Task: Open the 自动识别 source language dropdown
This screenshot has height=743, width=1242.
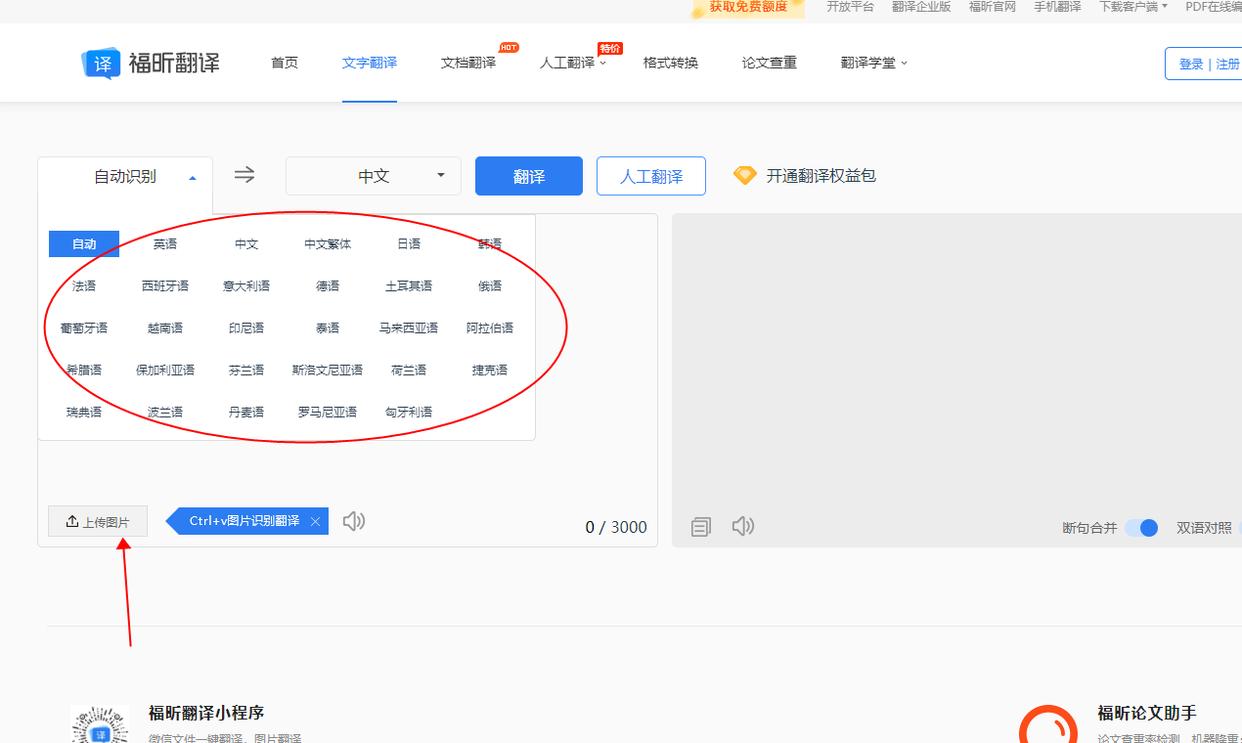Action: pyautogui.click(x=125, y=177)
